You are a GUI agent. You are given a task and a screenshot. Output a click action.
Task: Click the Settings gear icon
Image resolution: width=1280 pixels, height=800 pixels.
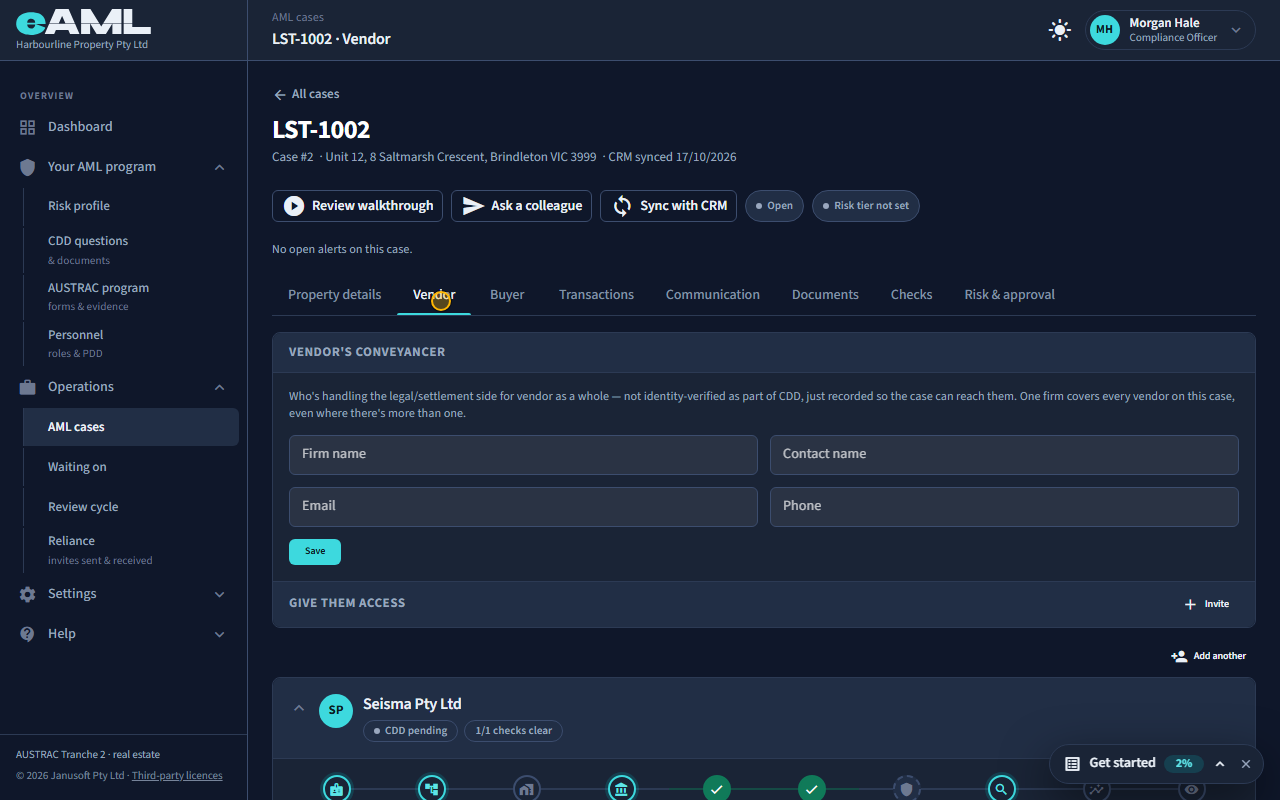pyautogui.click(x=28, y=594)
